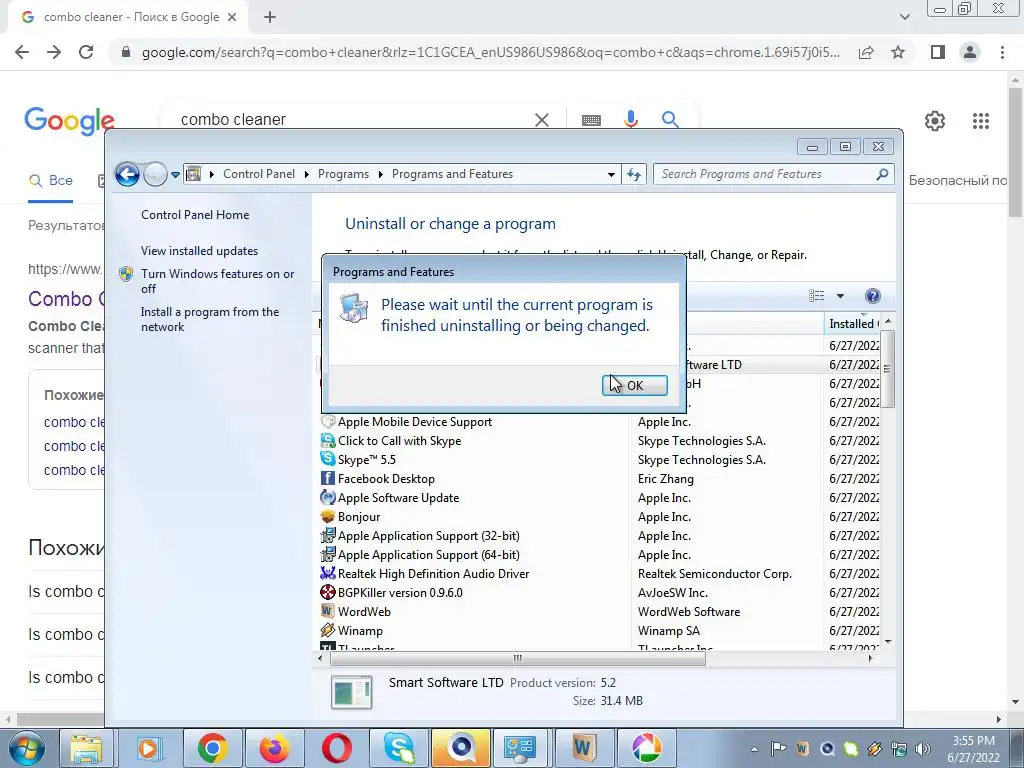1024x768 pixels.
Task: Open the Control Panel help icon
Action: click(x=872, y=296)
